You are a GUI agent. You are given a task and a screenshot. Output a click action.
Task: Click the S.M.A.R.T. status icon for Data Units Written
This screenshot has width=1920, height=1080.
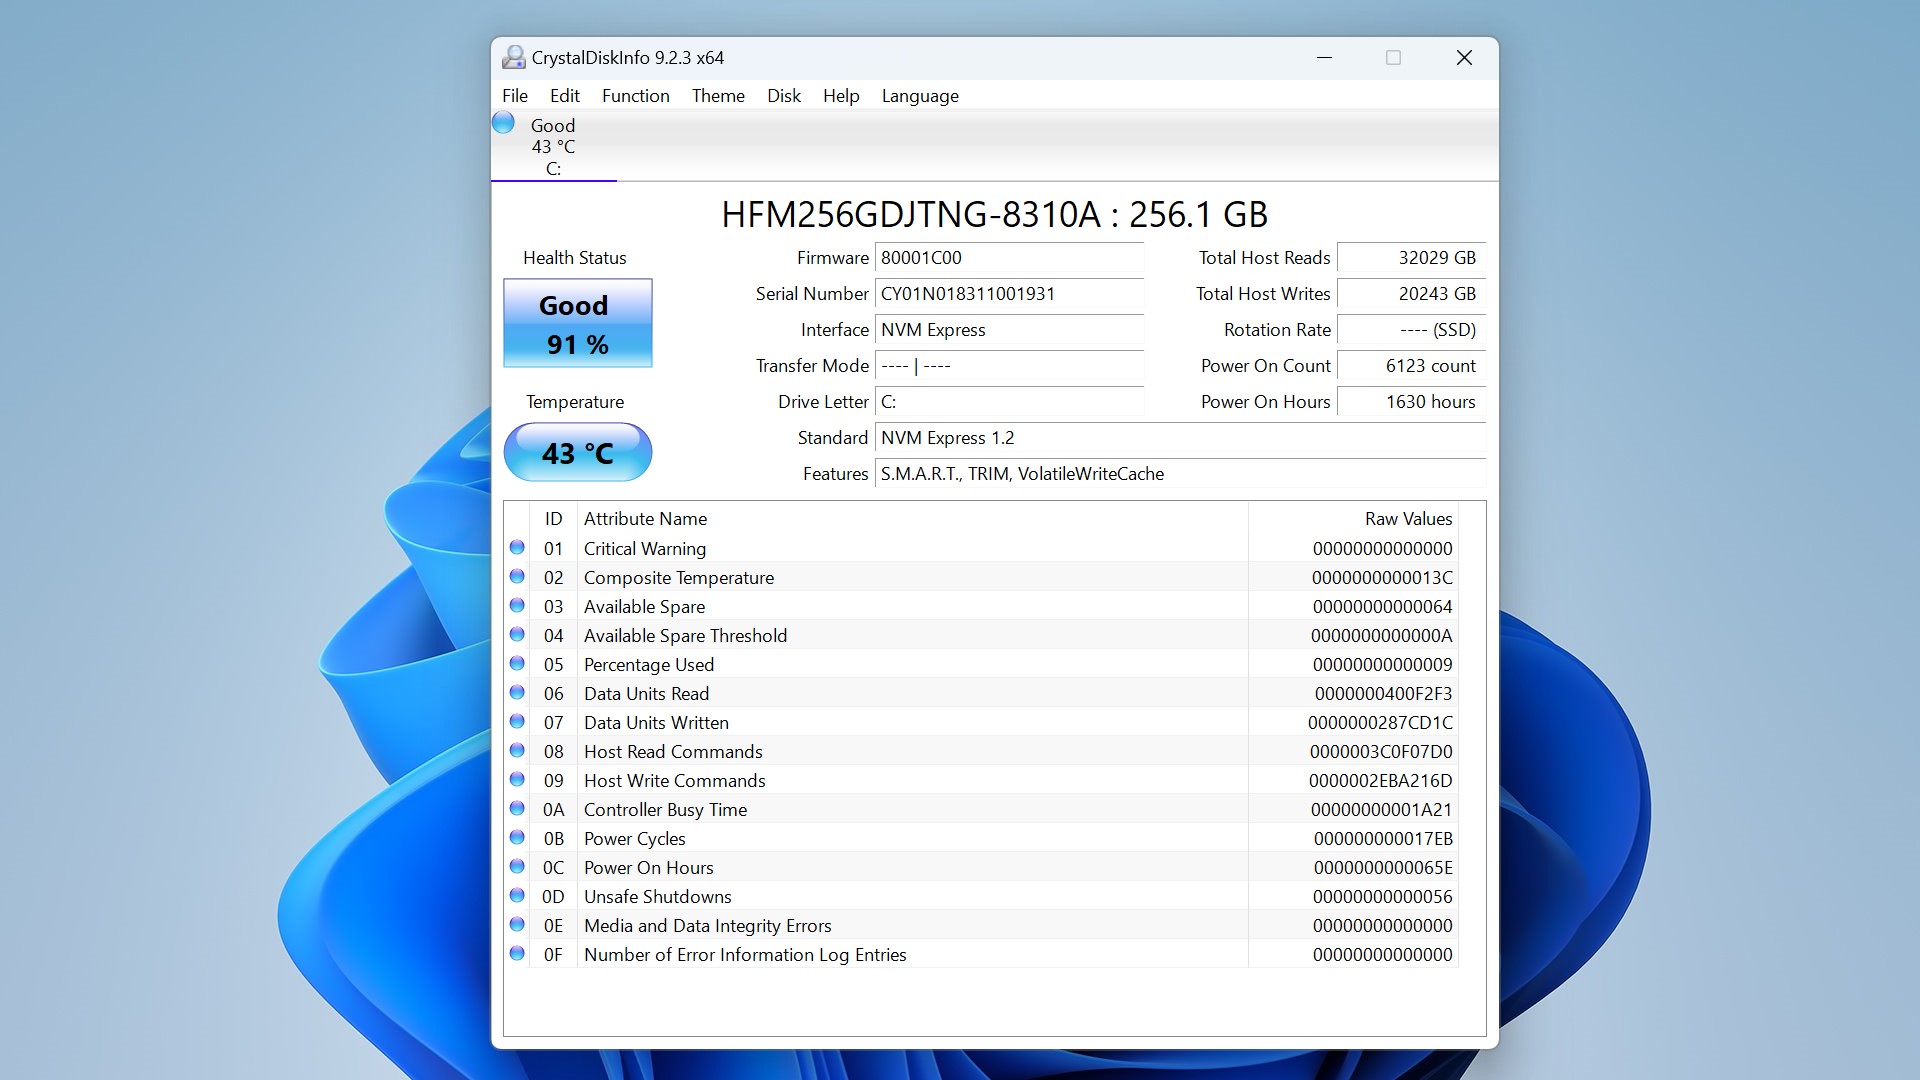pyautogui.click(x=516, y=723)
